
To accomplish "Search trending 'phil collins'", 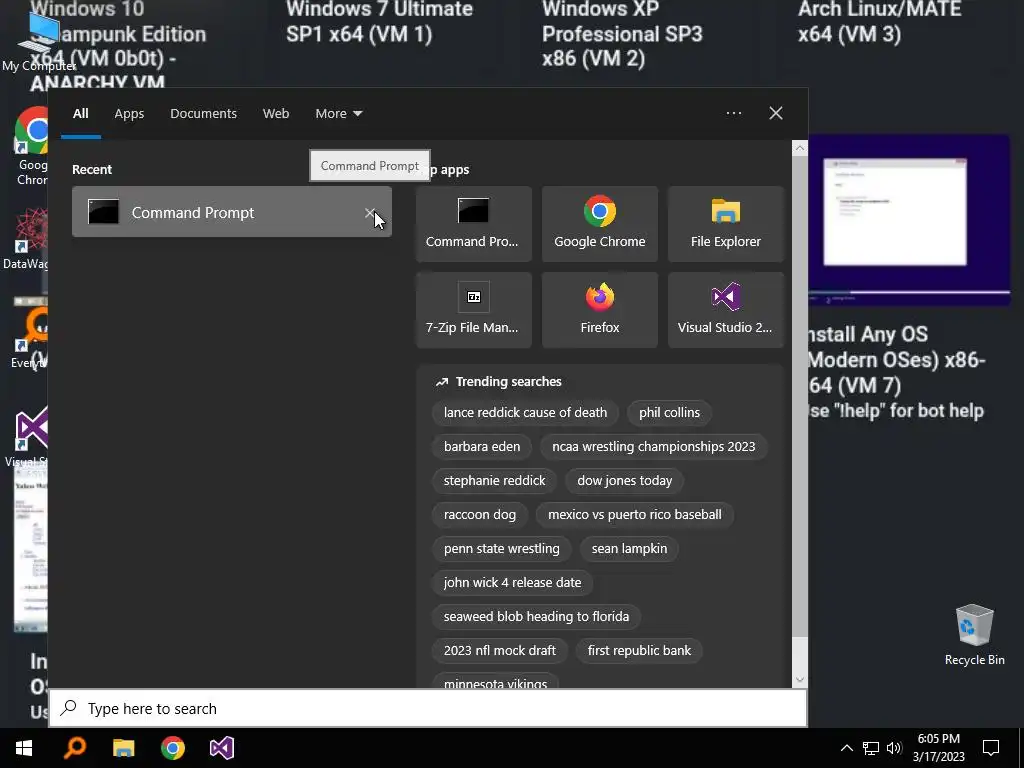I will (669, 412).
